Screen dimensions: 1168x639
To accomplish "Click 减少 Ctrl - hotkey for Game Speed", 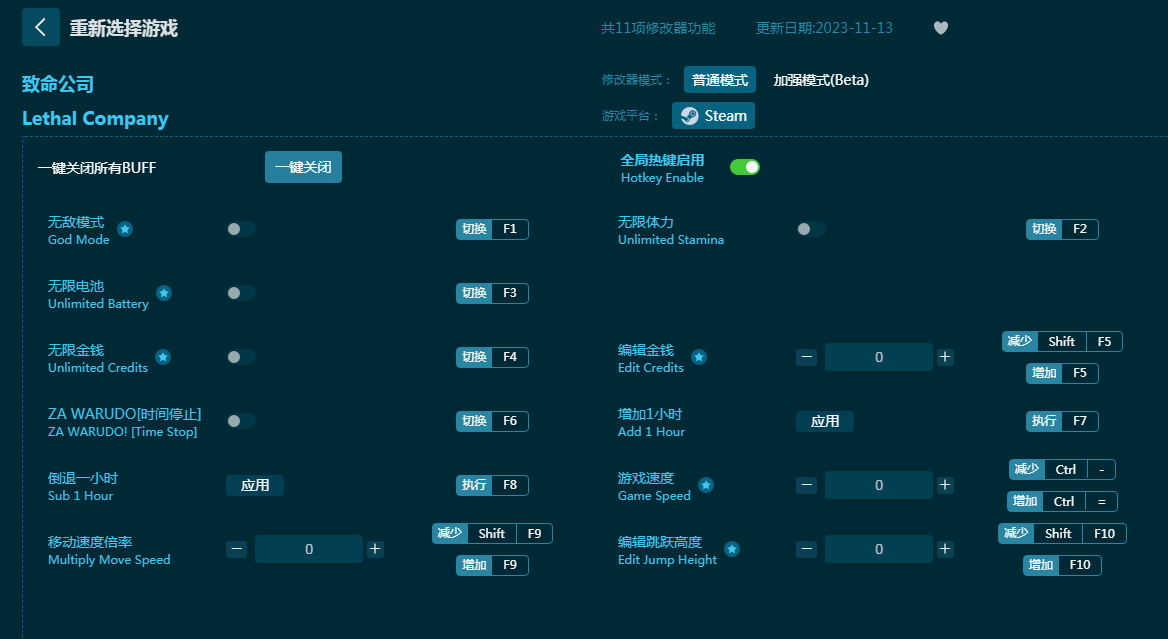I will coord(1062,469).
